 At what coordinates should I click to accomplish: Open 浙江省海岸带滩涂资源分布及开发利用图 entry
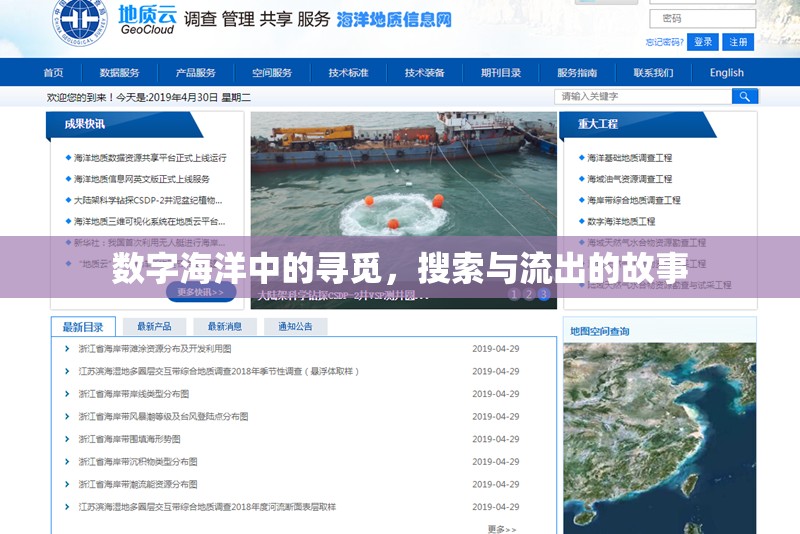pos(155,349)
